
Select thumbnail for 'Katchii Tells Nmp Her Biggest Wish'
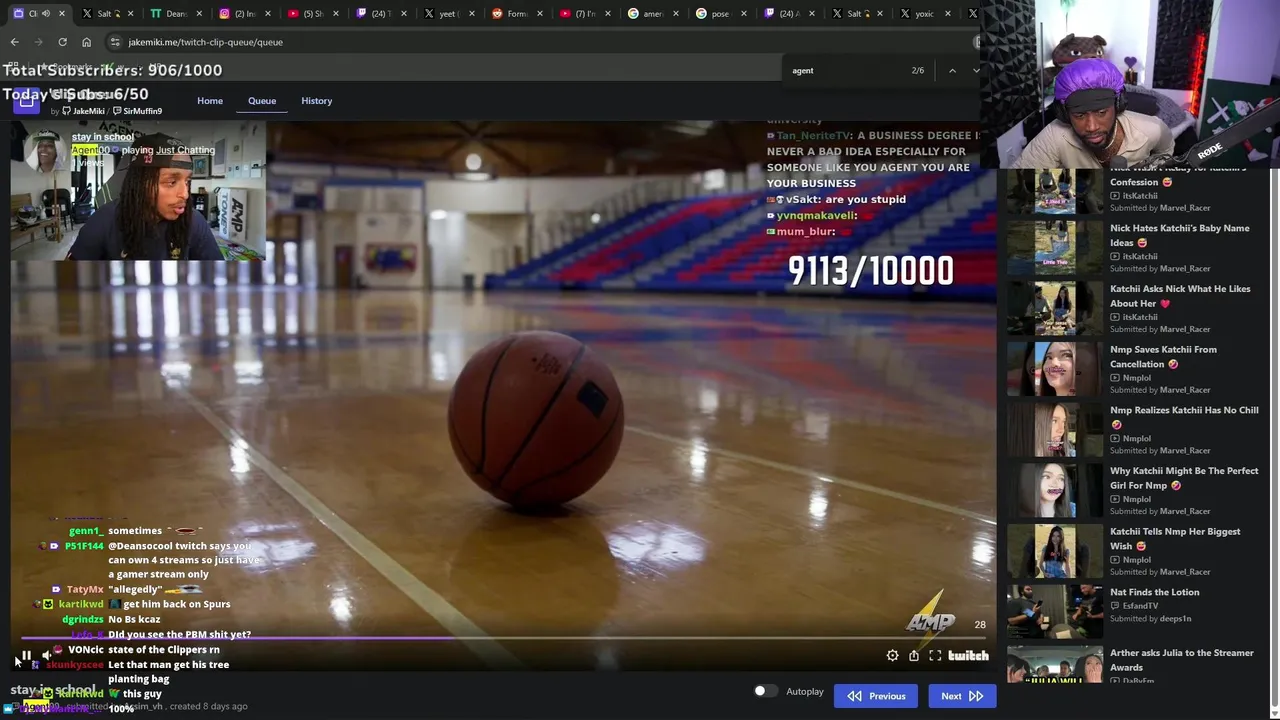tap(1055, 551)
